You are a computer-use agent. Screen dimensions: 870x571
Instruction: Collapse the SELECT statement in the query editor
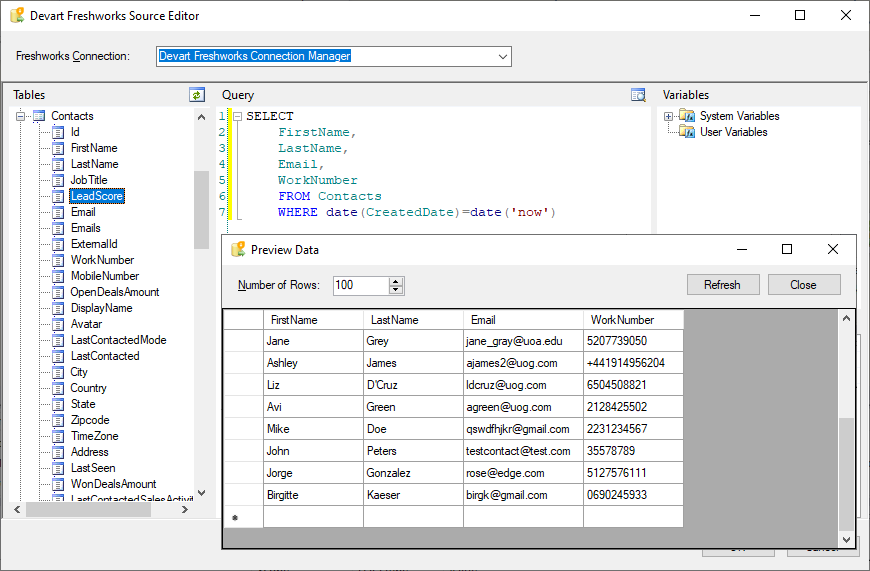click(x=237, y=116)
